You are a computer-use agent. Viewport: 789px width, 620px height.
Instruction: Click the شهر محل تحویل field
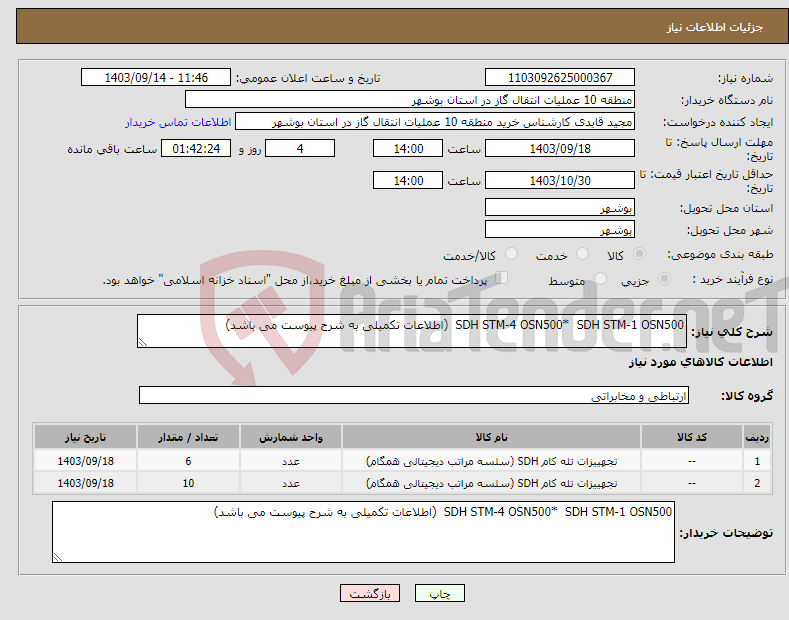[x=560, y=229]
